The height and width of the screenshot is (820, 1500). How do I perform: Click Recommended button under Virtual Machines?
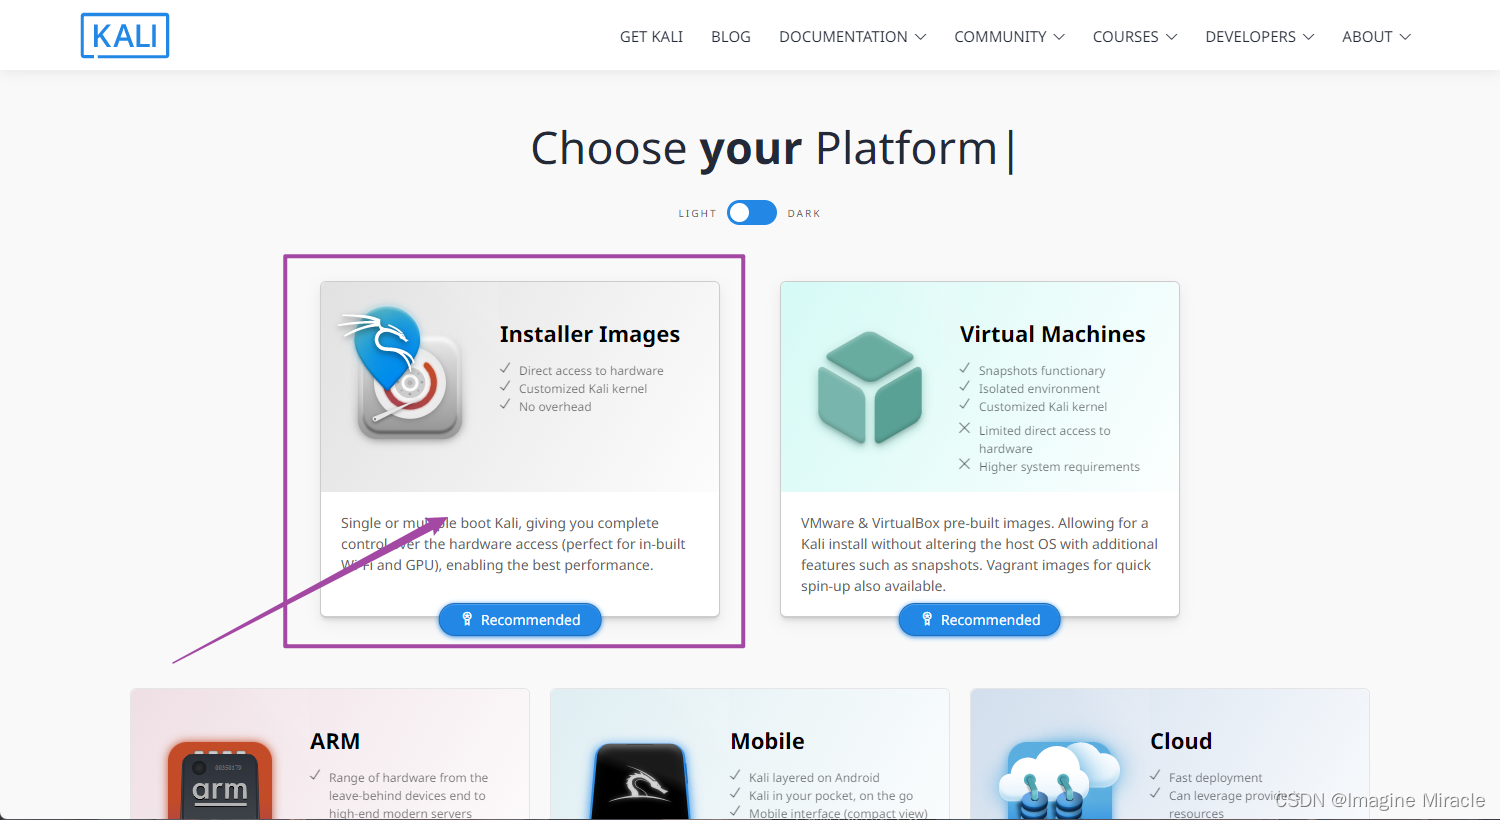pyautogui.click(x=980, y=620)
